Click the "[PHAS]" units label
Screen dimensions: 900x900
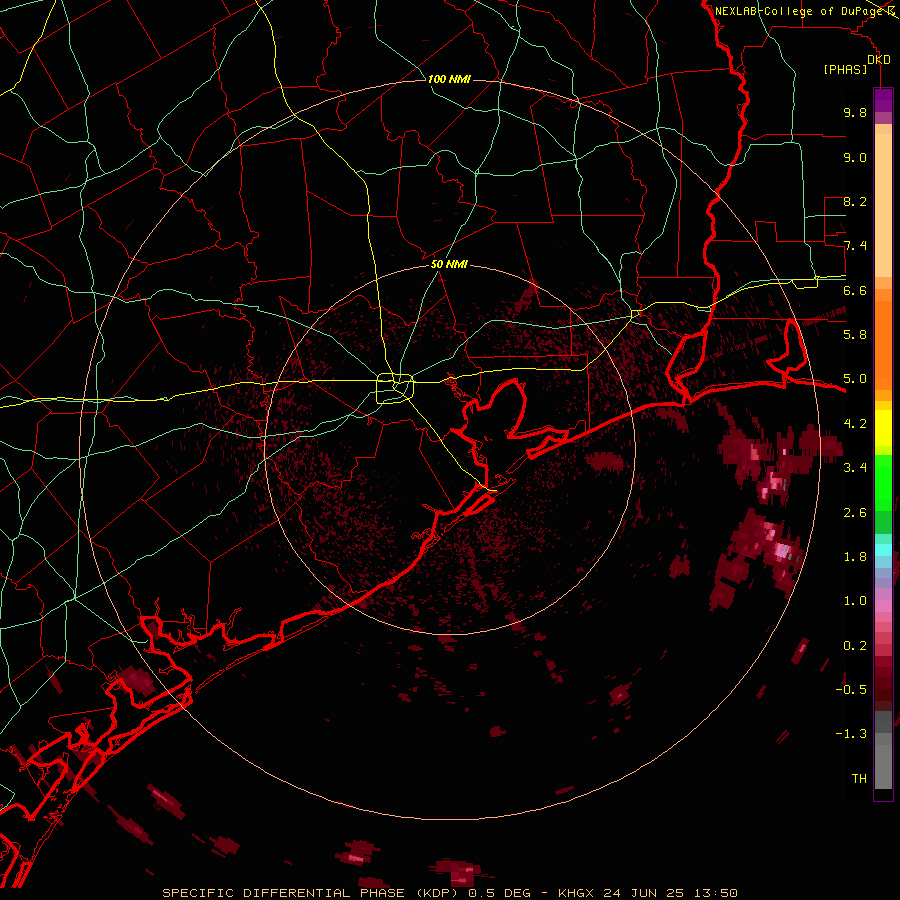click(845, 70)
